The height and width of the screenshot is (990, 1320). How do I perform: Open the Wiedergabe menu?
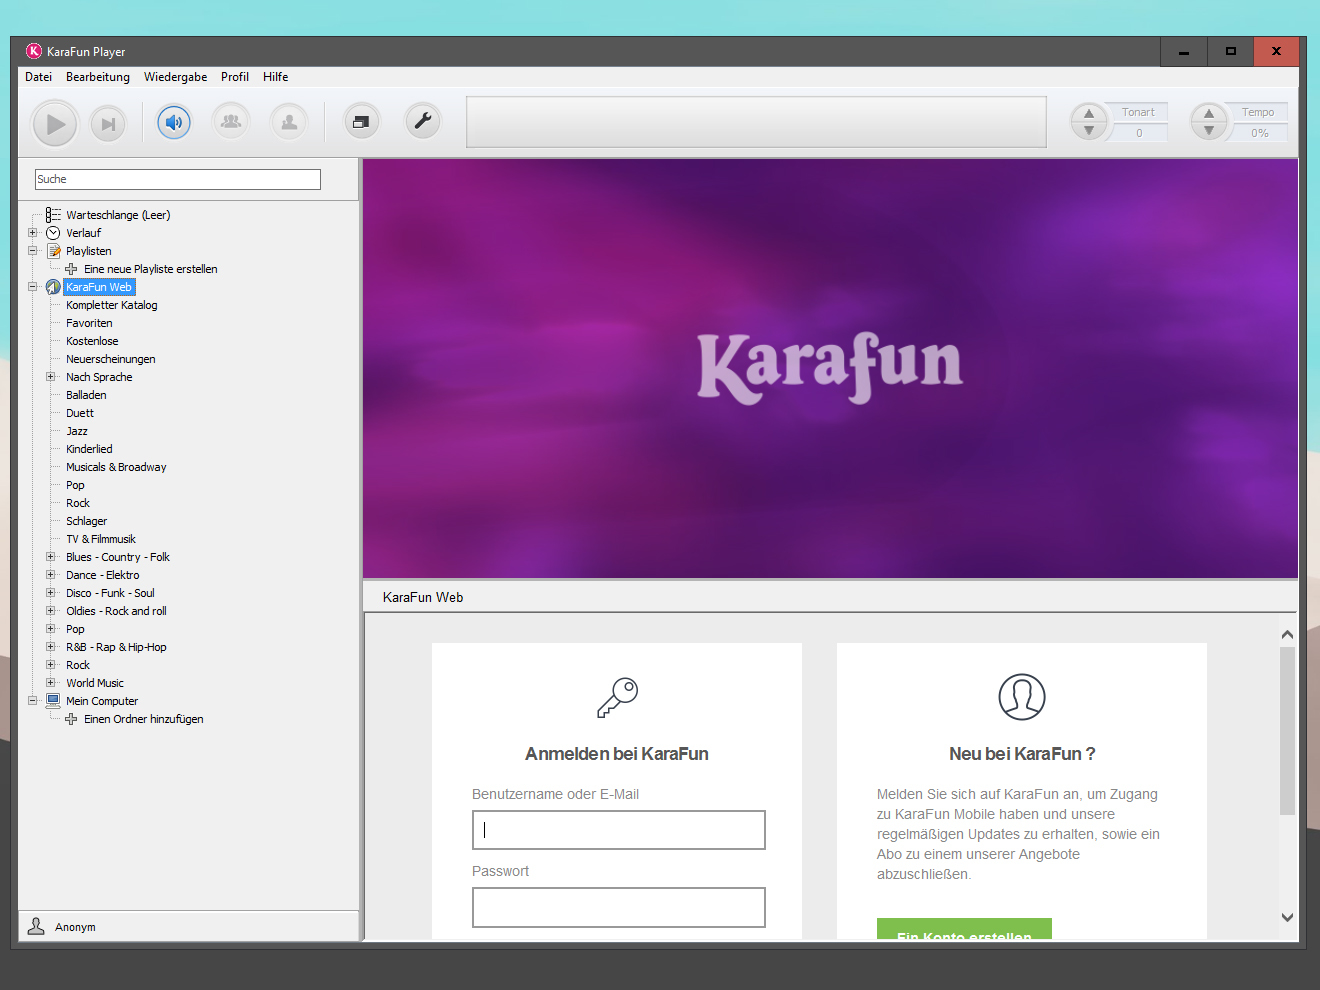[x=175, y=77]
